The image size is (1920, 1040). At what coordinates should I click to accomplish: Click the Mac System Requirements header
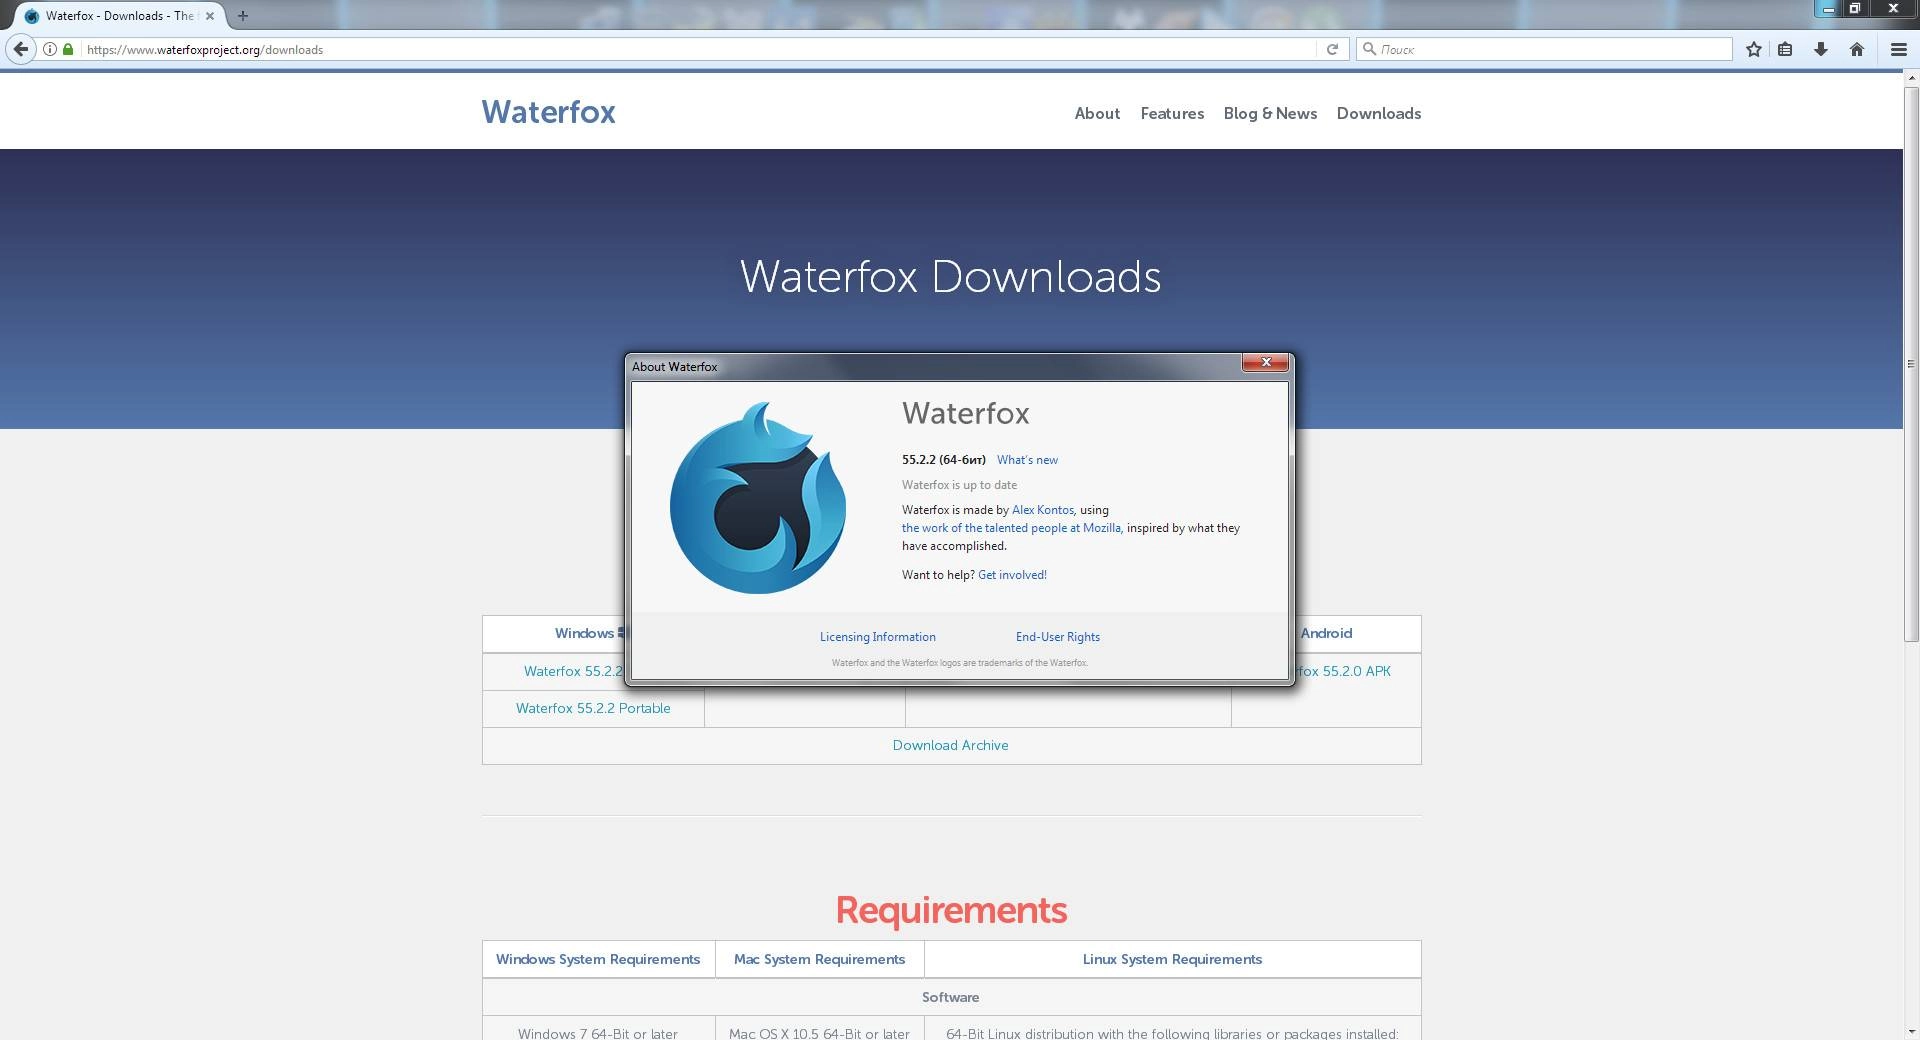pyautogui.click(x=819, y=959)
